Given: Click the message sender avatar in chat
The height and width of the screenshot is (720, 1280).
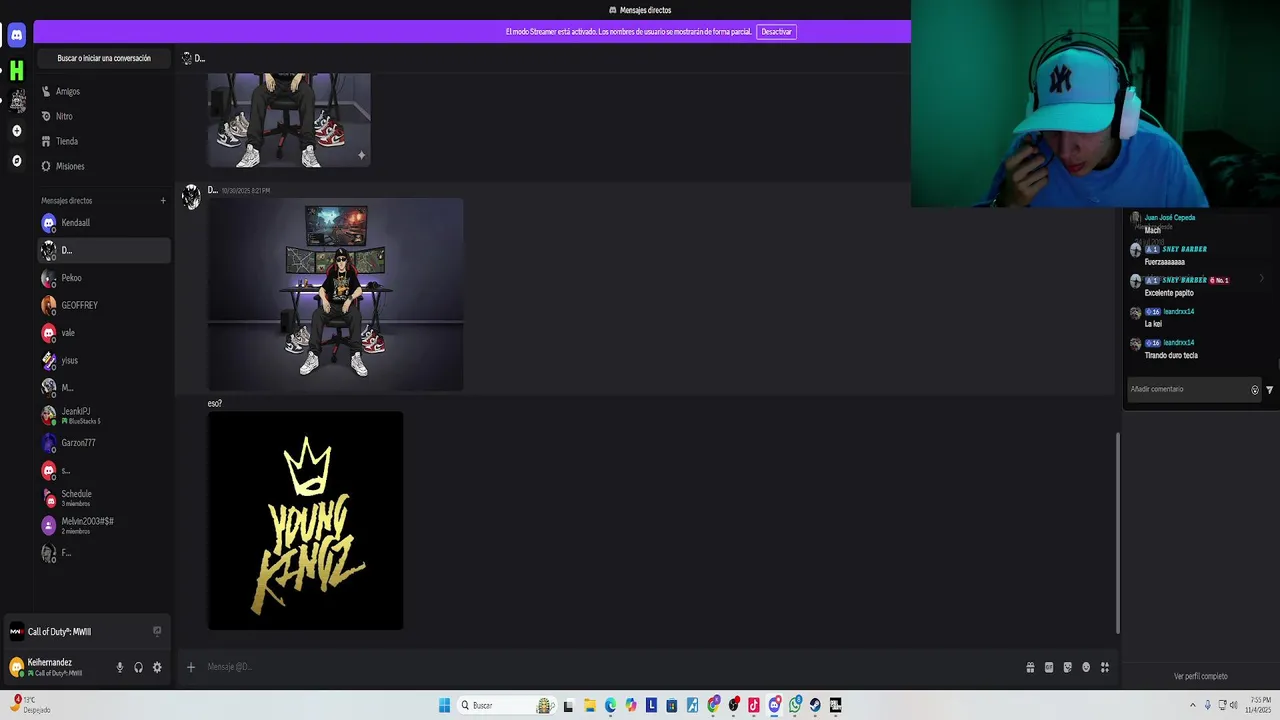Looking at the screenshot, I should pyautogui.click(x=191, y=197).
